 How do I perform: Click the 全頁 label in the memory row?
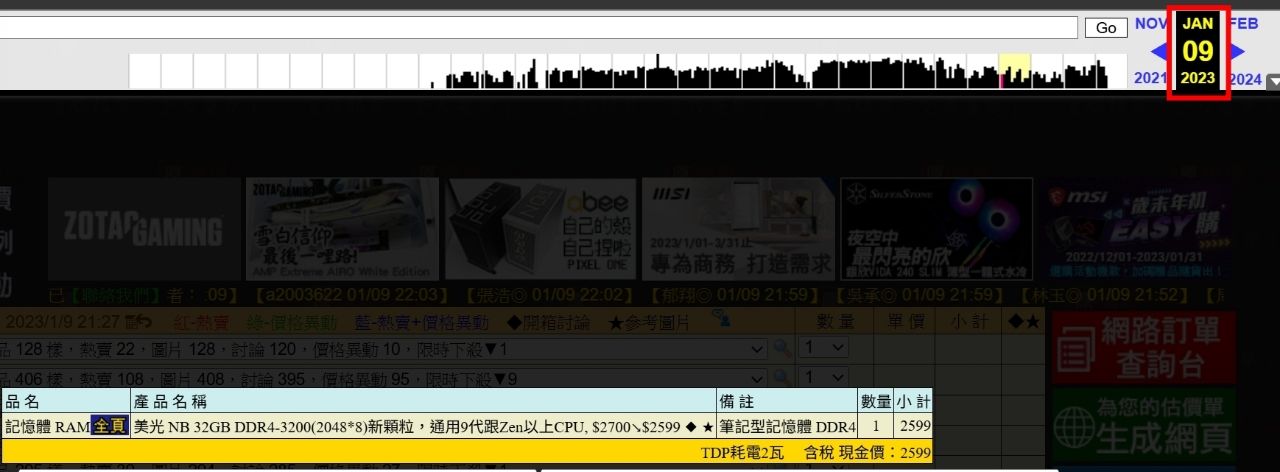click(x=110, y=427)
